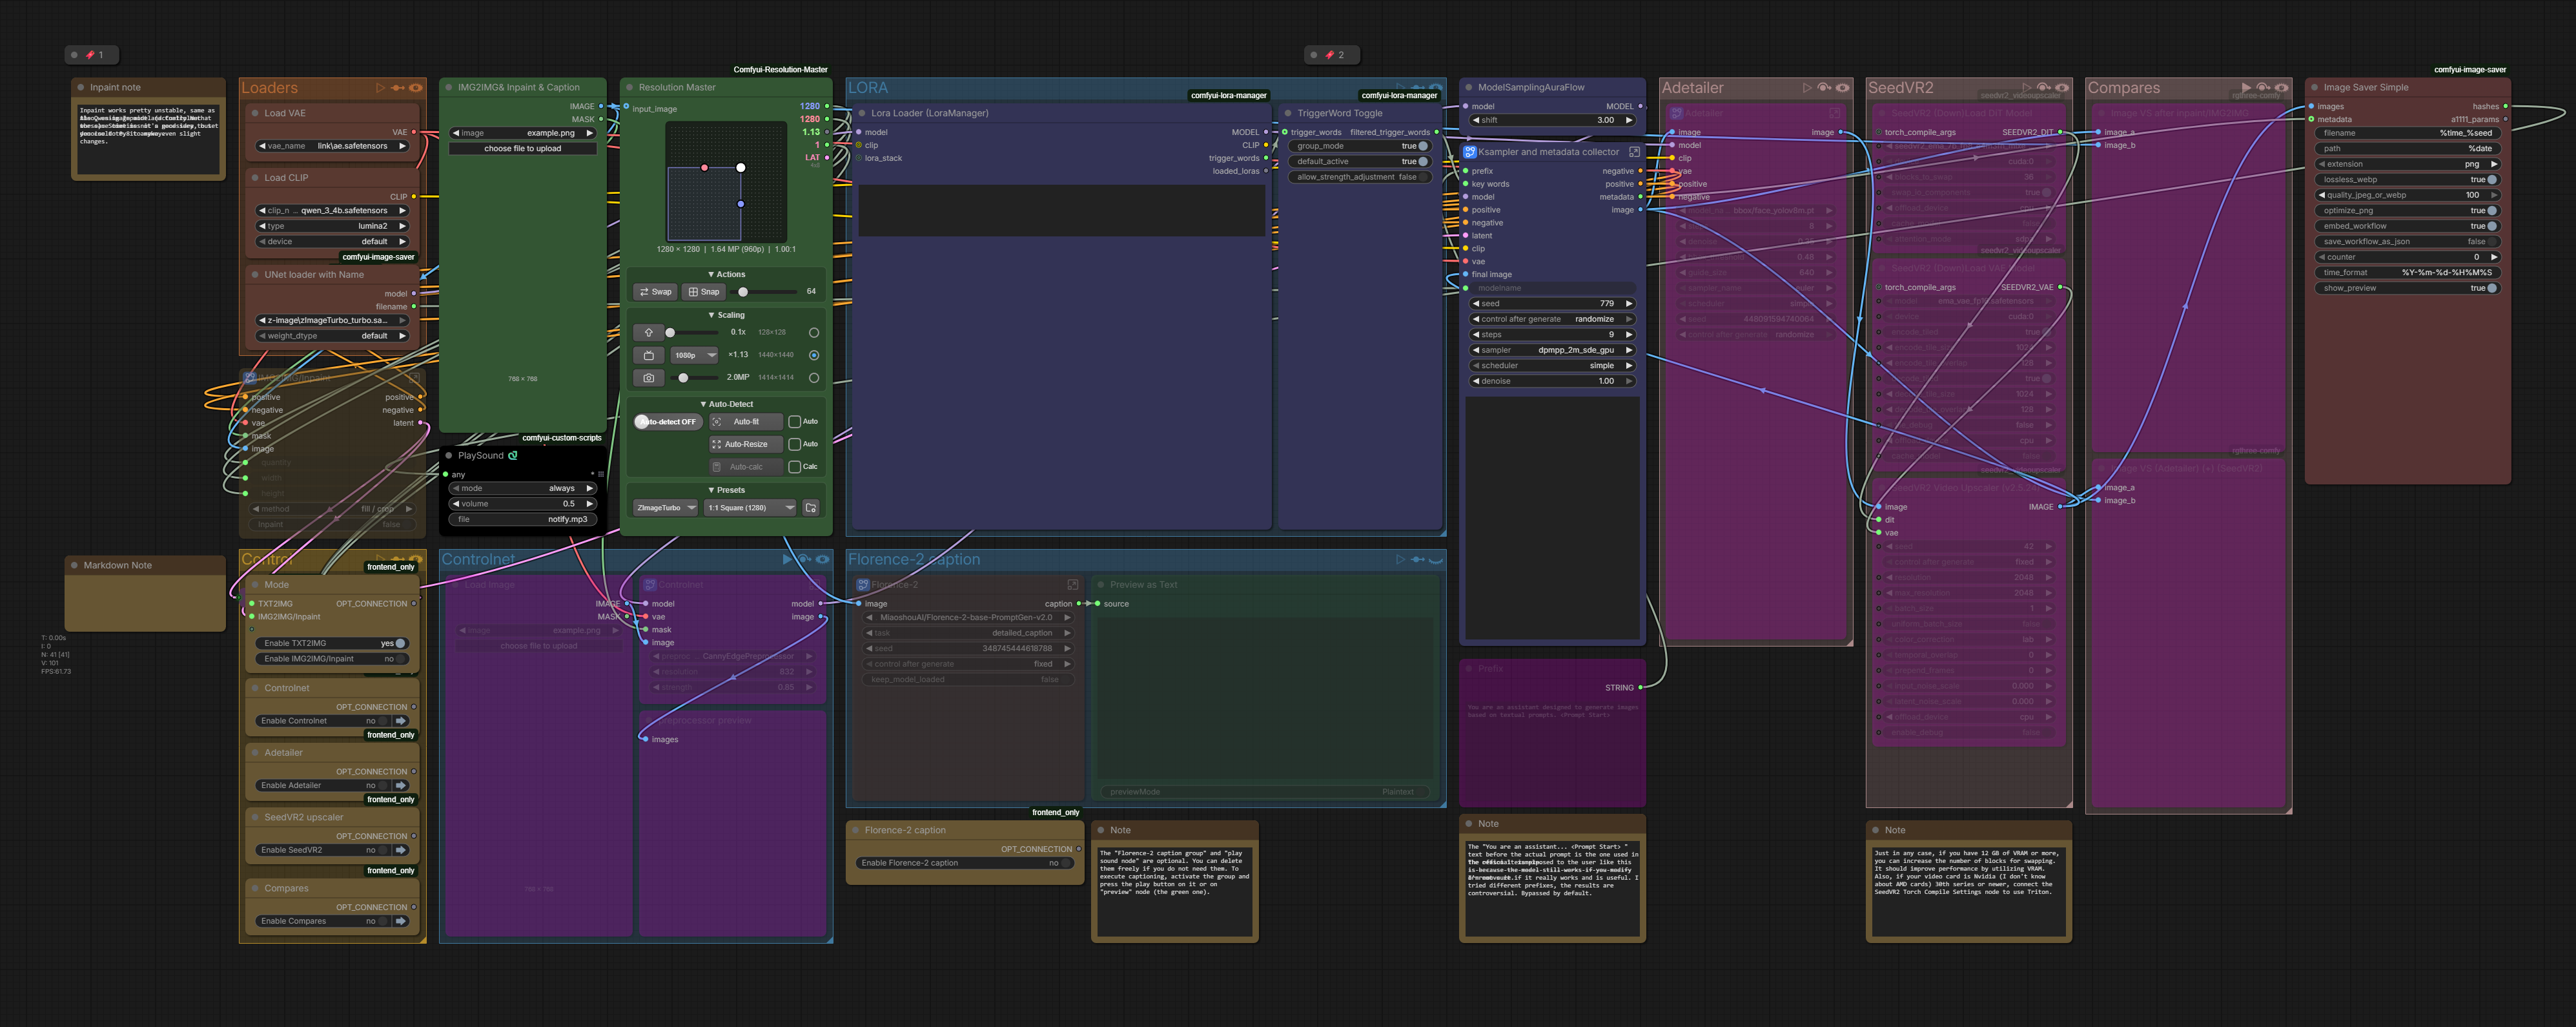Click the arrow button next to Enable Compares
The height and width of the screenshot is (1027, 2576).
pyautogui.click(x=401, y=921)
